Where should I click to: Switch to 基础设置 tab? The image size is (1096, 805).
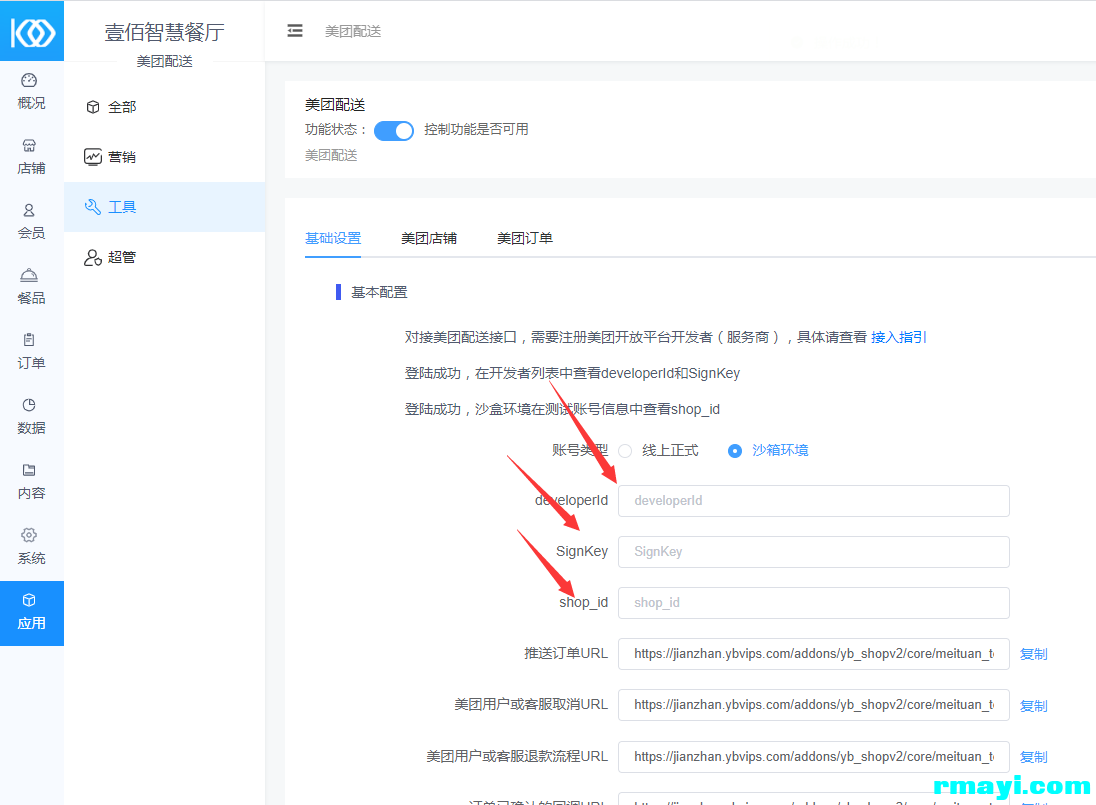[x=333, y=238]
